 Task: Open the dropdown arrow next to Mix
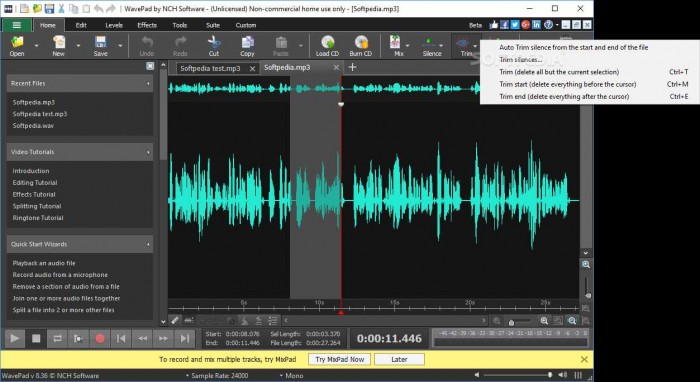coord(408,46)
